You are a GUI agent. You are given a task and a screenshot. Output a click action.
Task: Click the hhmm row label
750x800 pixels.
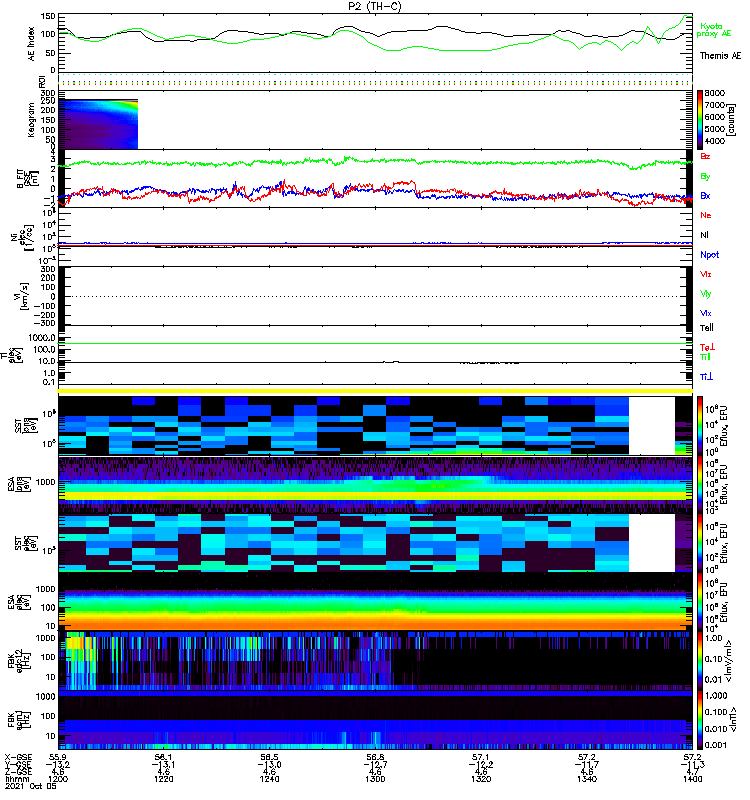click(x=17, y=779)
